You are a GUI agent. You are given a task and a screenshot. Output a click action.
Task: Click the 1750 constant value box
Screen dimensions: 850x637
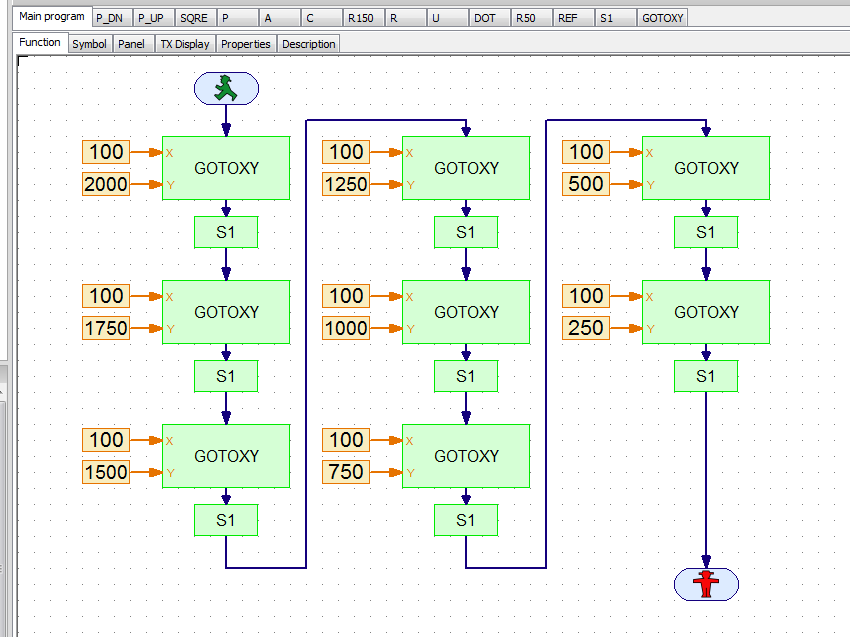[106, 328]
